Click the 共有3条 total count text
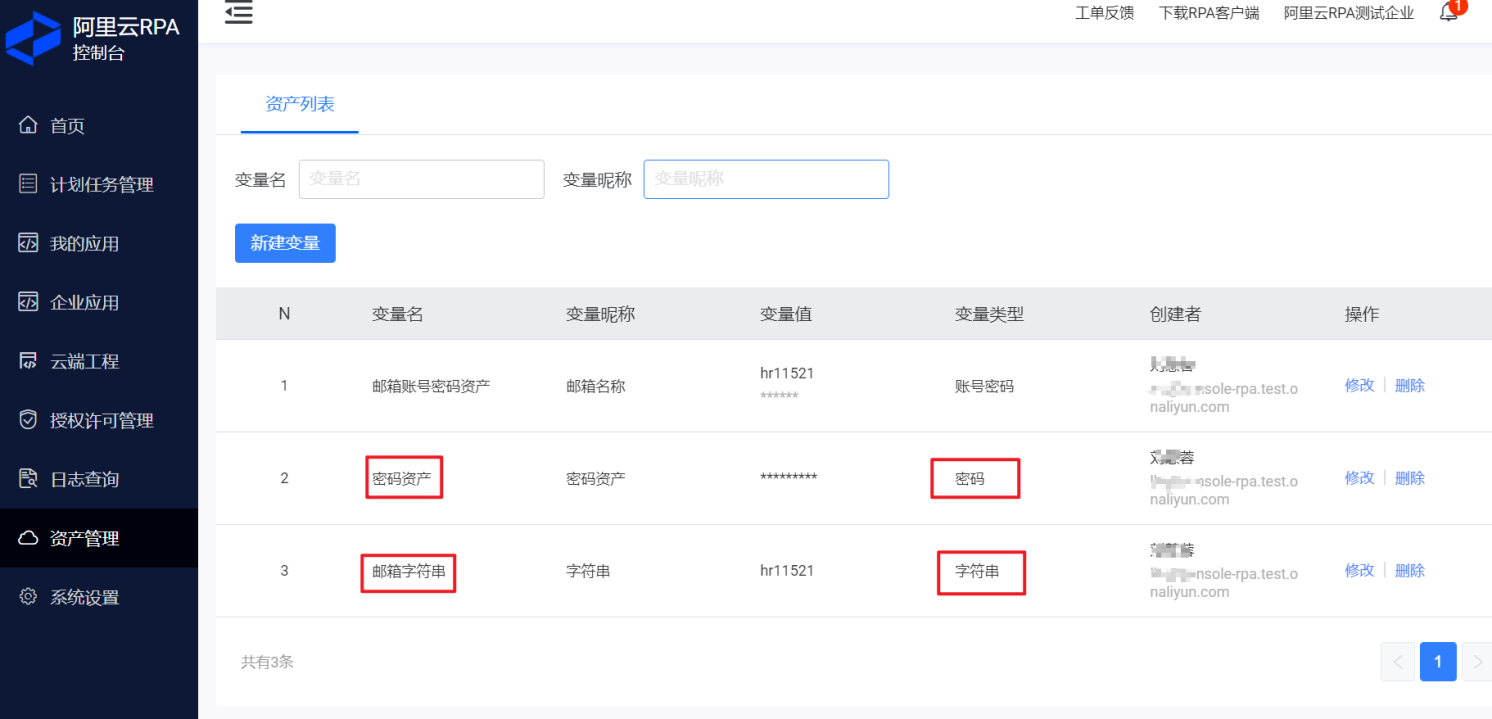Image resolution: width=1492 pixels, height=719 pixels. (x=267, y=662)
